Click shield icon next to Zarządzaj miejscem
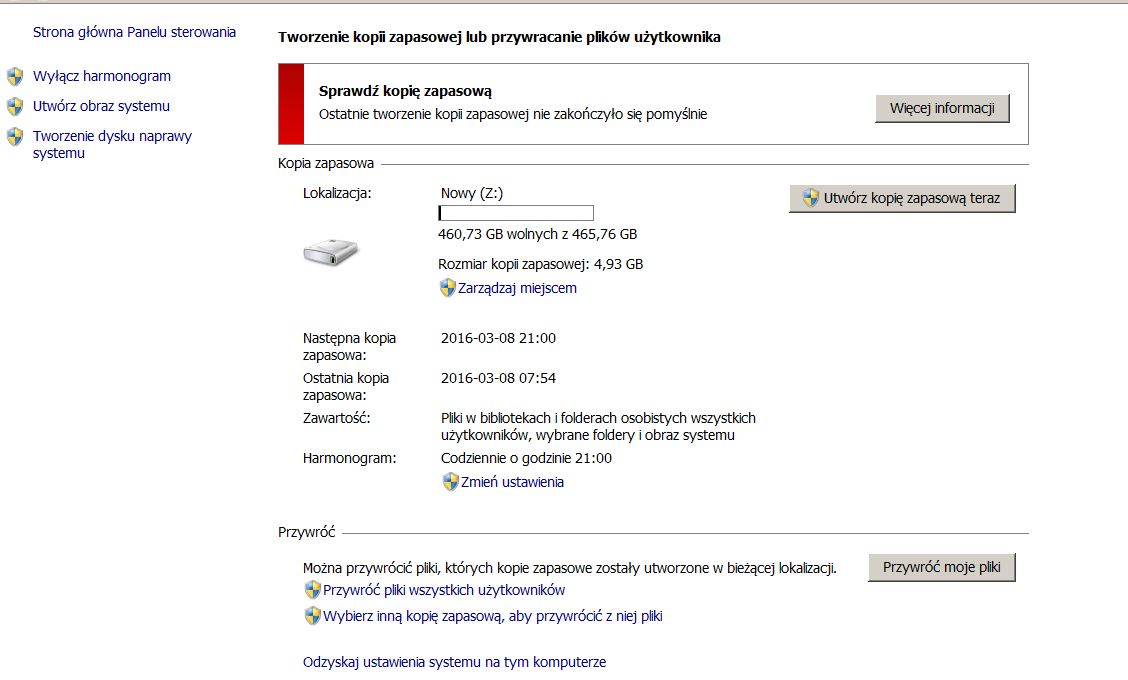Image resolution: width=1128 pixels, height=680 pixels. point(447,288)
